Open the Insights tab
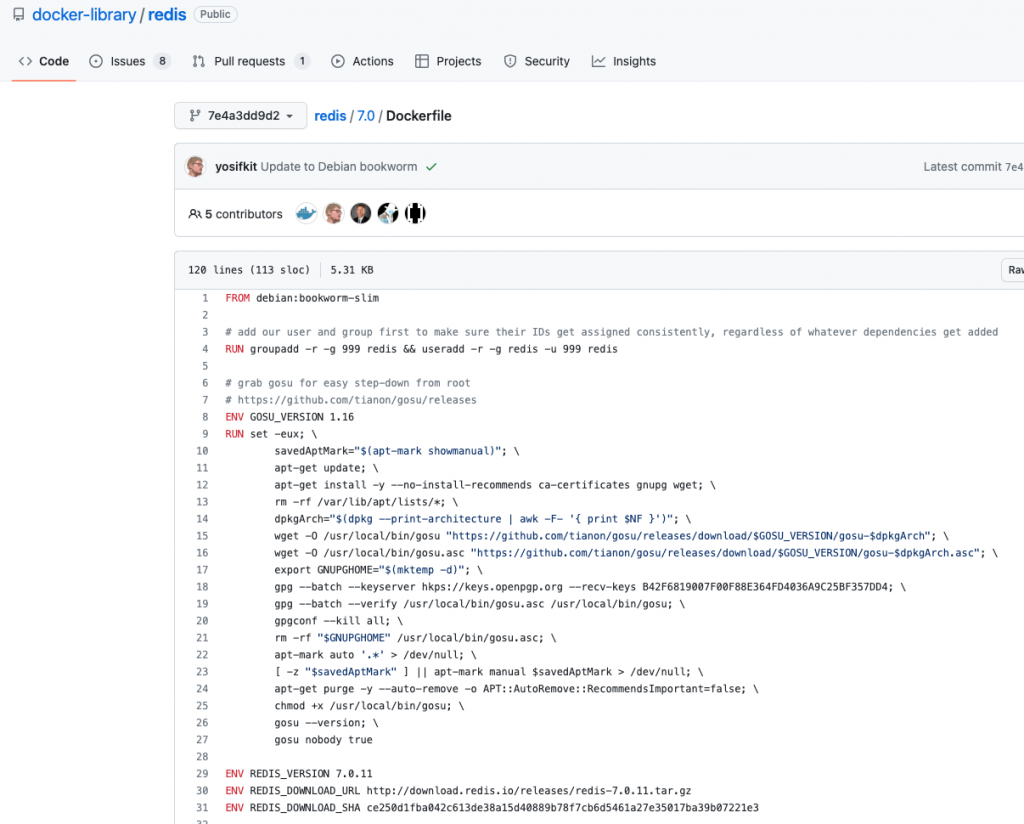Viewport: 1024px width, 824px height. tap(624, 61)
